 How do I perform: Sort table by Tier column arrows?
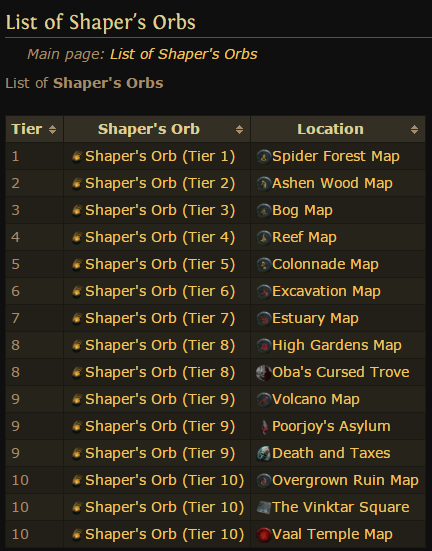[x=52, y=129]
